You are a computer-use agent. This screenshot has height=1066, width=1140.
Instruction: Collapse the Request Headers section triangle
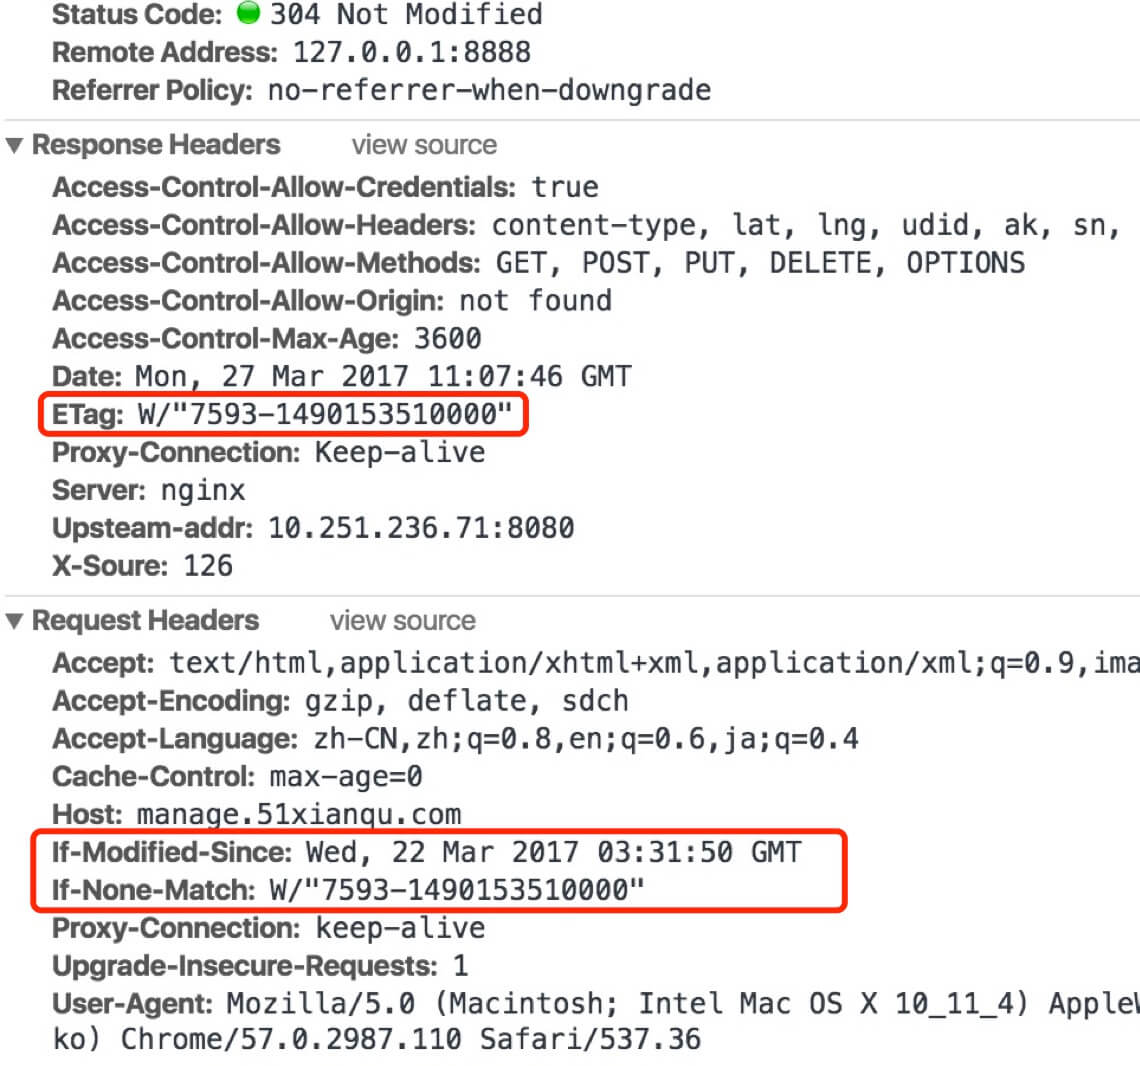coord(14,620)
